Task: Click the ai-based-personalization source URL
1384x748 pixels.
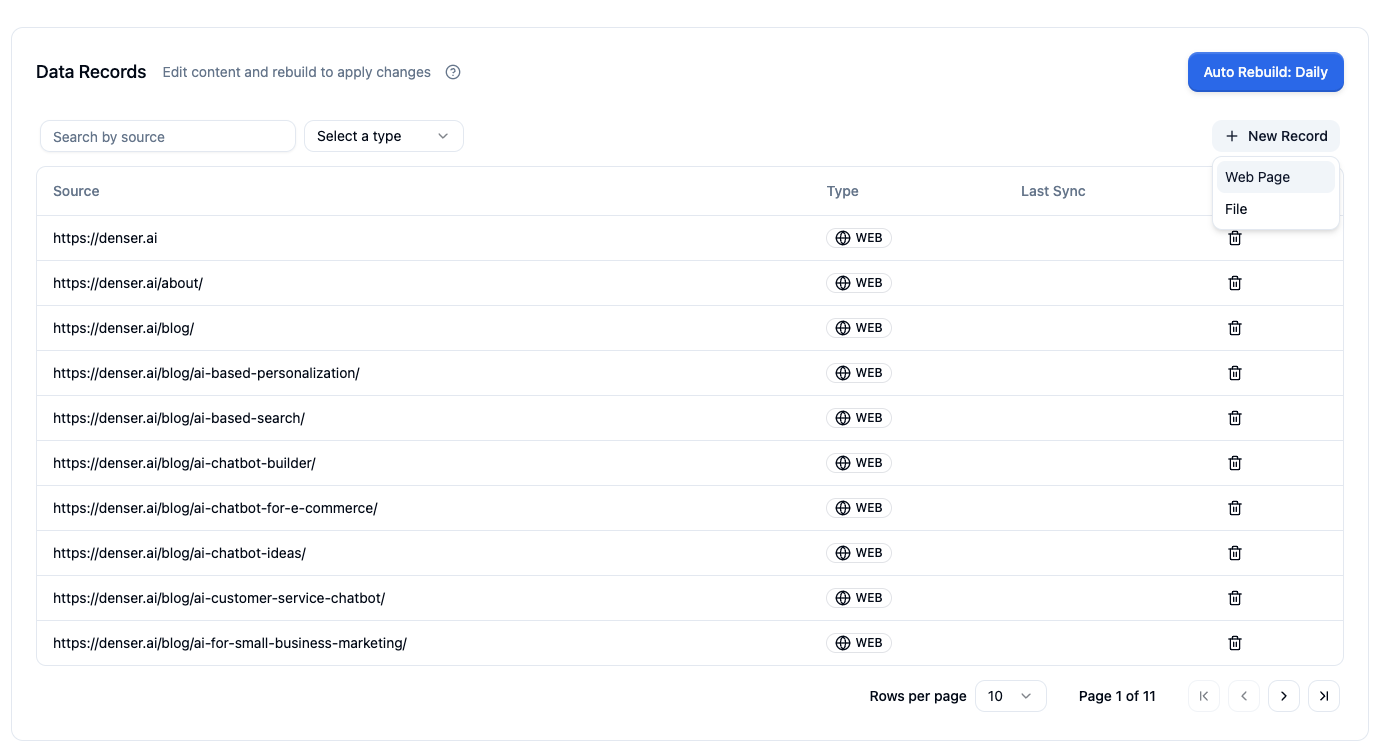Action: pyautogui.click(x=206, y=373)
